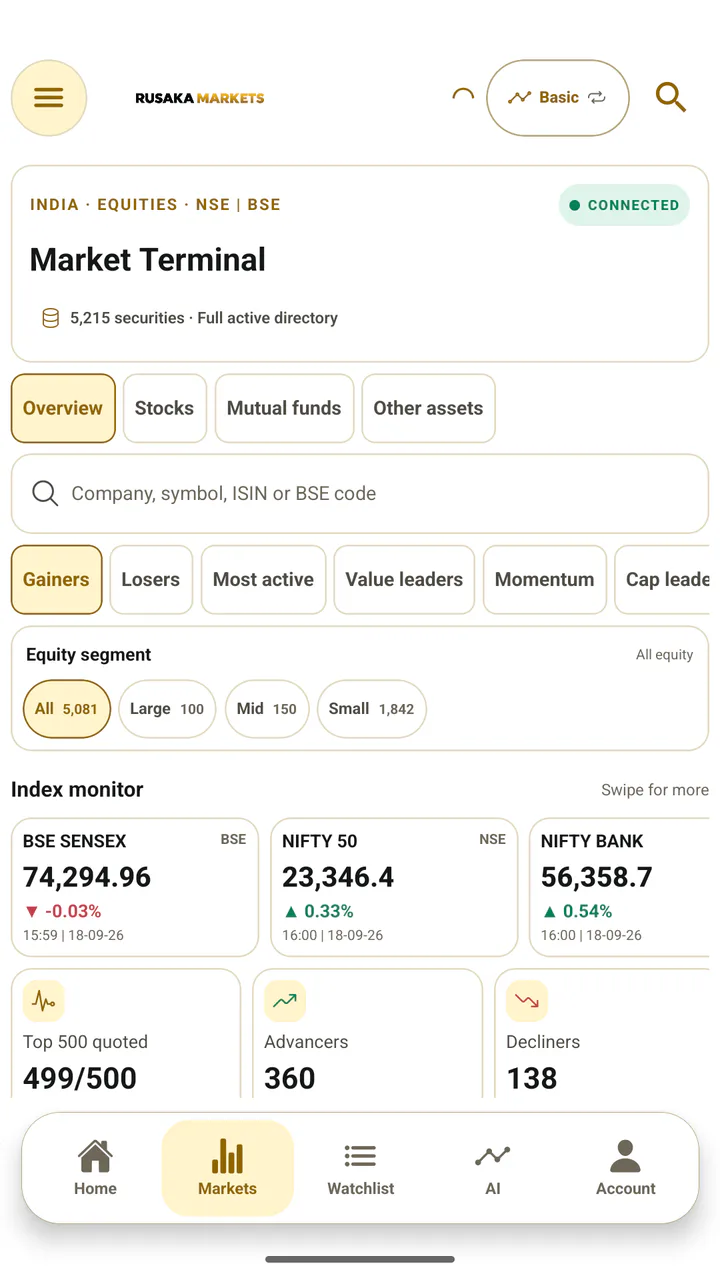Click the India Equities NSE BSE label

pos(155,205)
